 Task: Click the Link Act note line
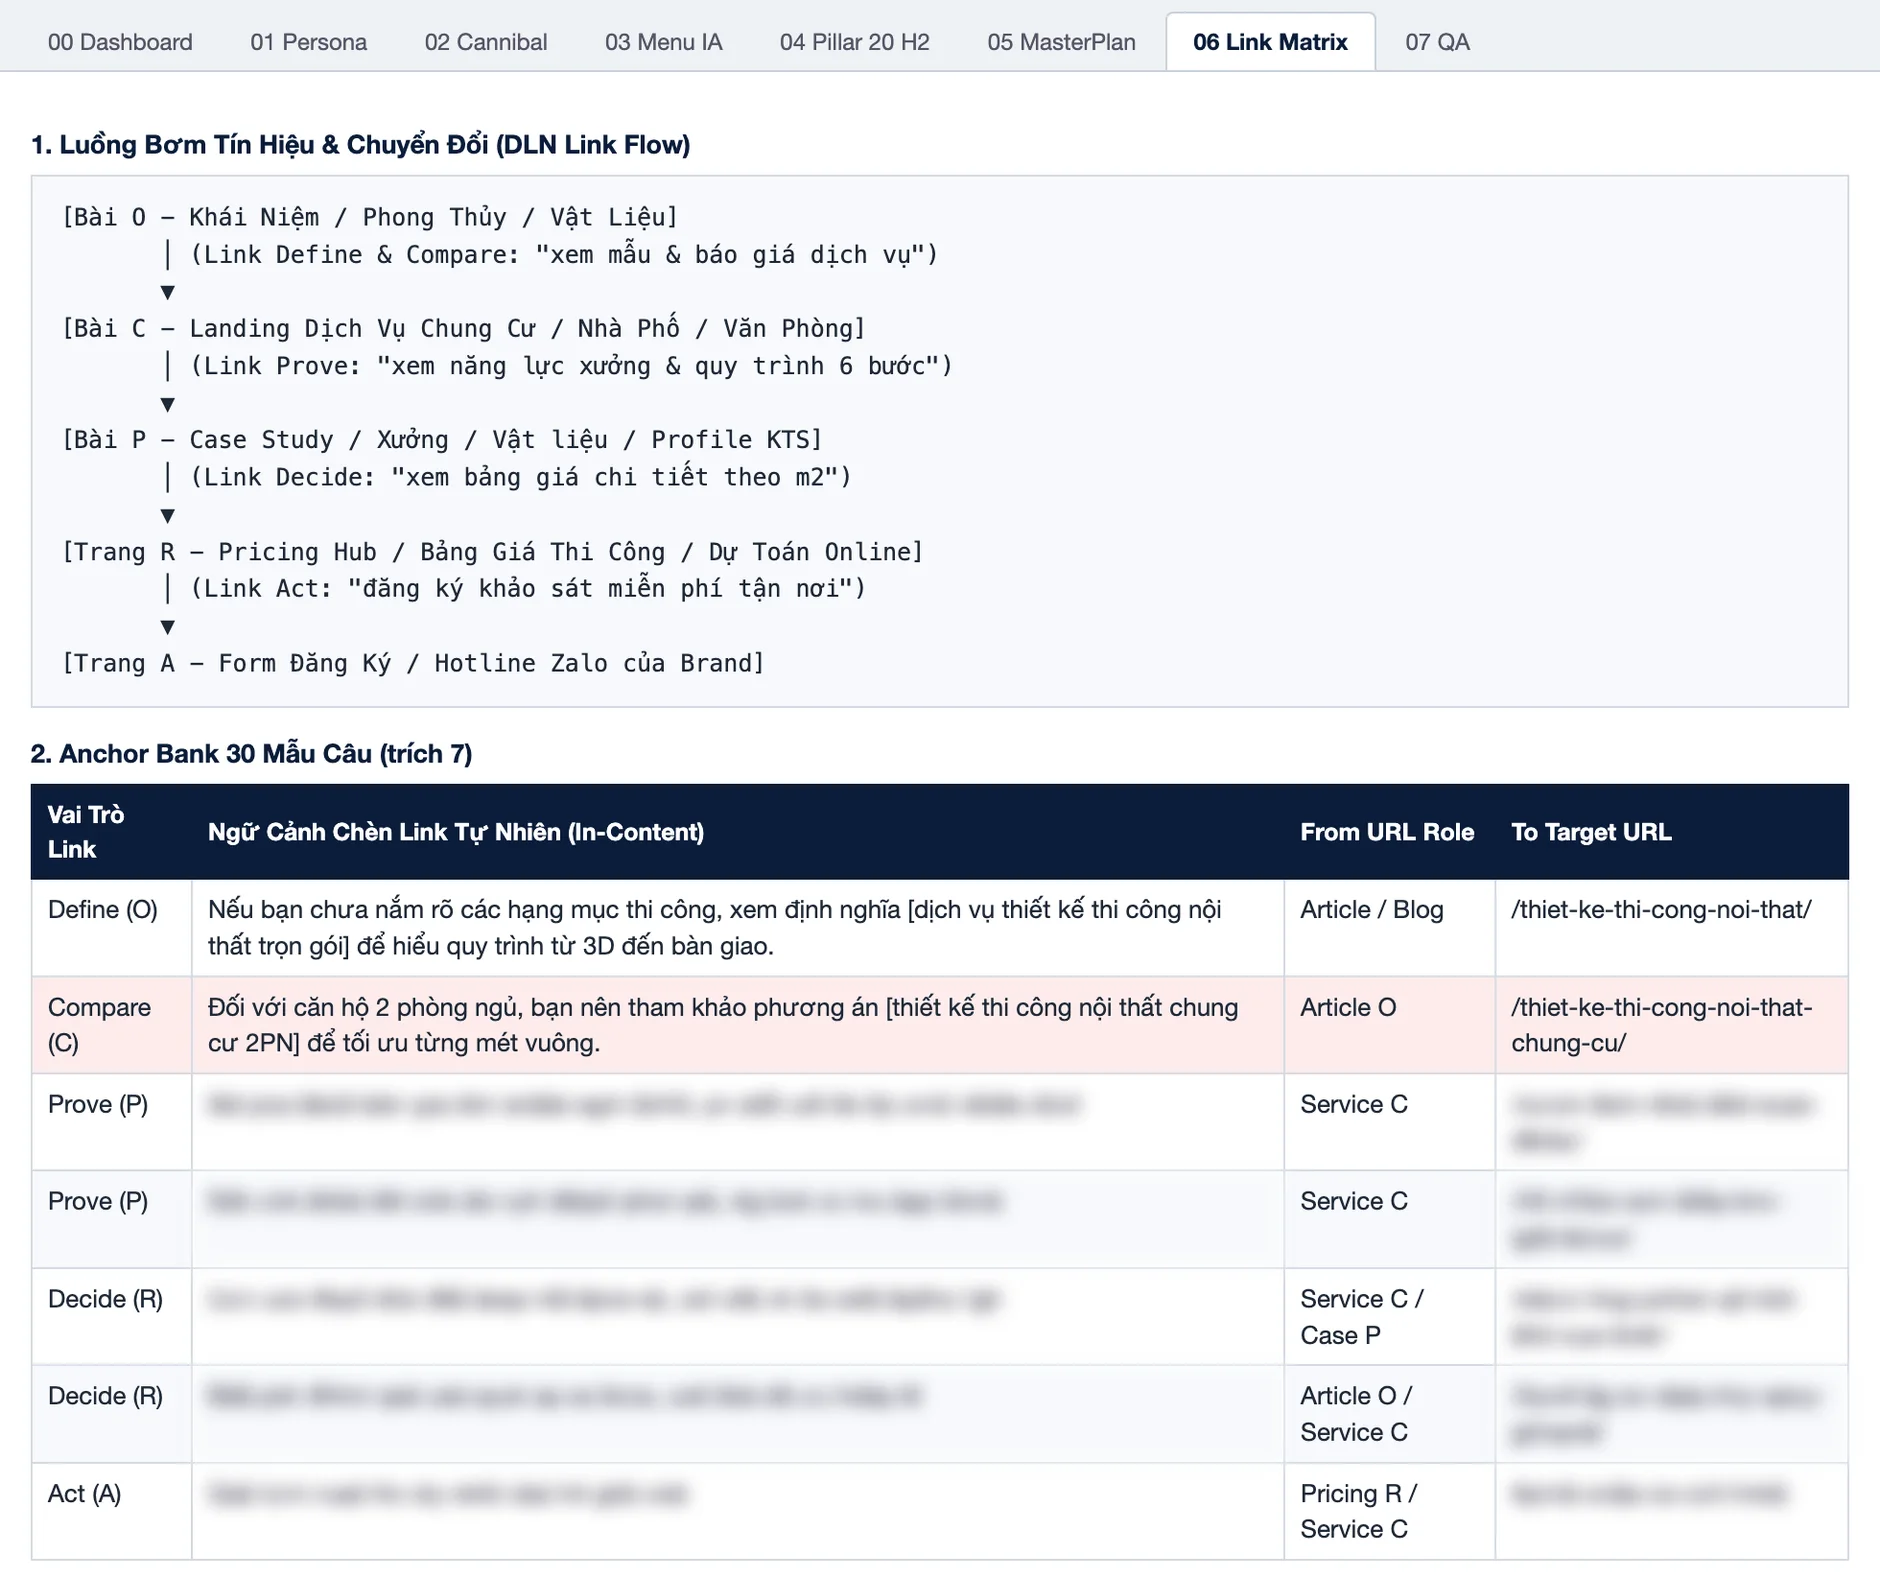pyautogui.click(x=528, y=588)
